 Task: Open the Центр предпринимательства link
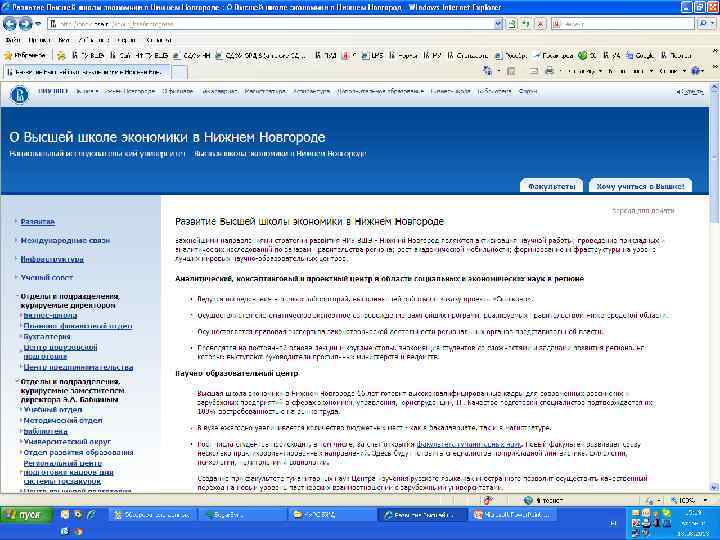click(x=79, y=367)
